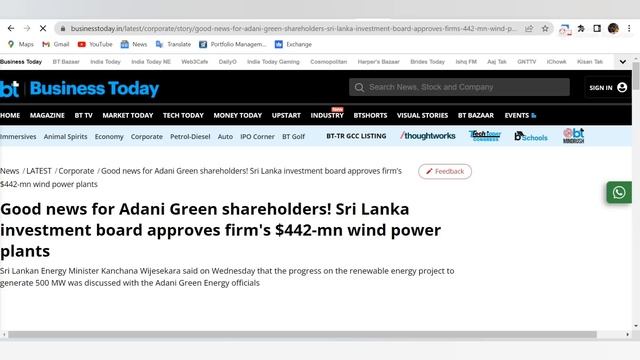Open the News bookmark
640x360 pixels.
tap(134, 44)
